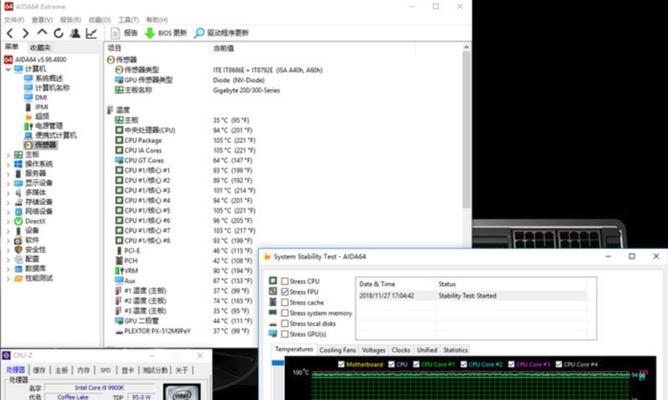Select the DMI tree item
This screenshot has width=668, height=400.
(x=41, y=98)
